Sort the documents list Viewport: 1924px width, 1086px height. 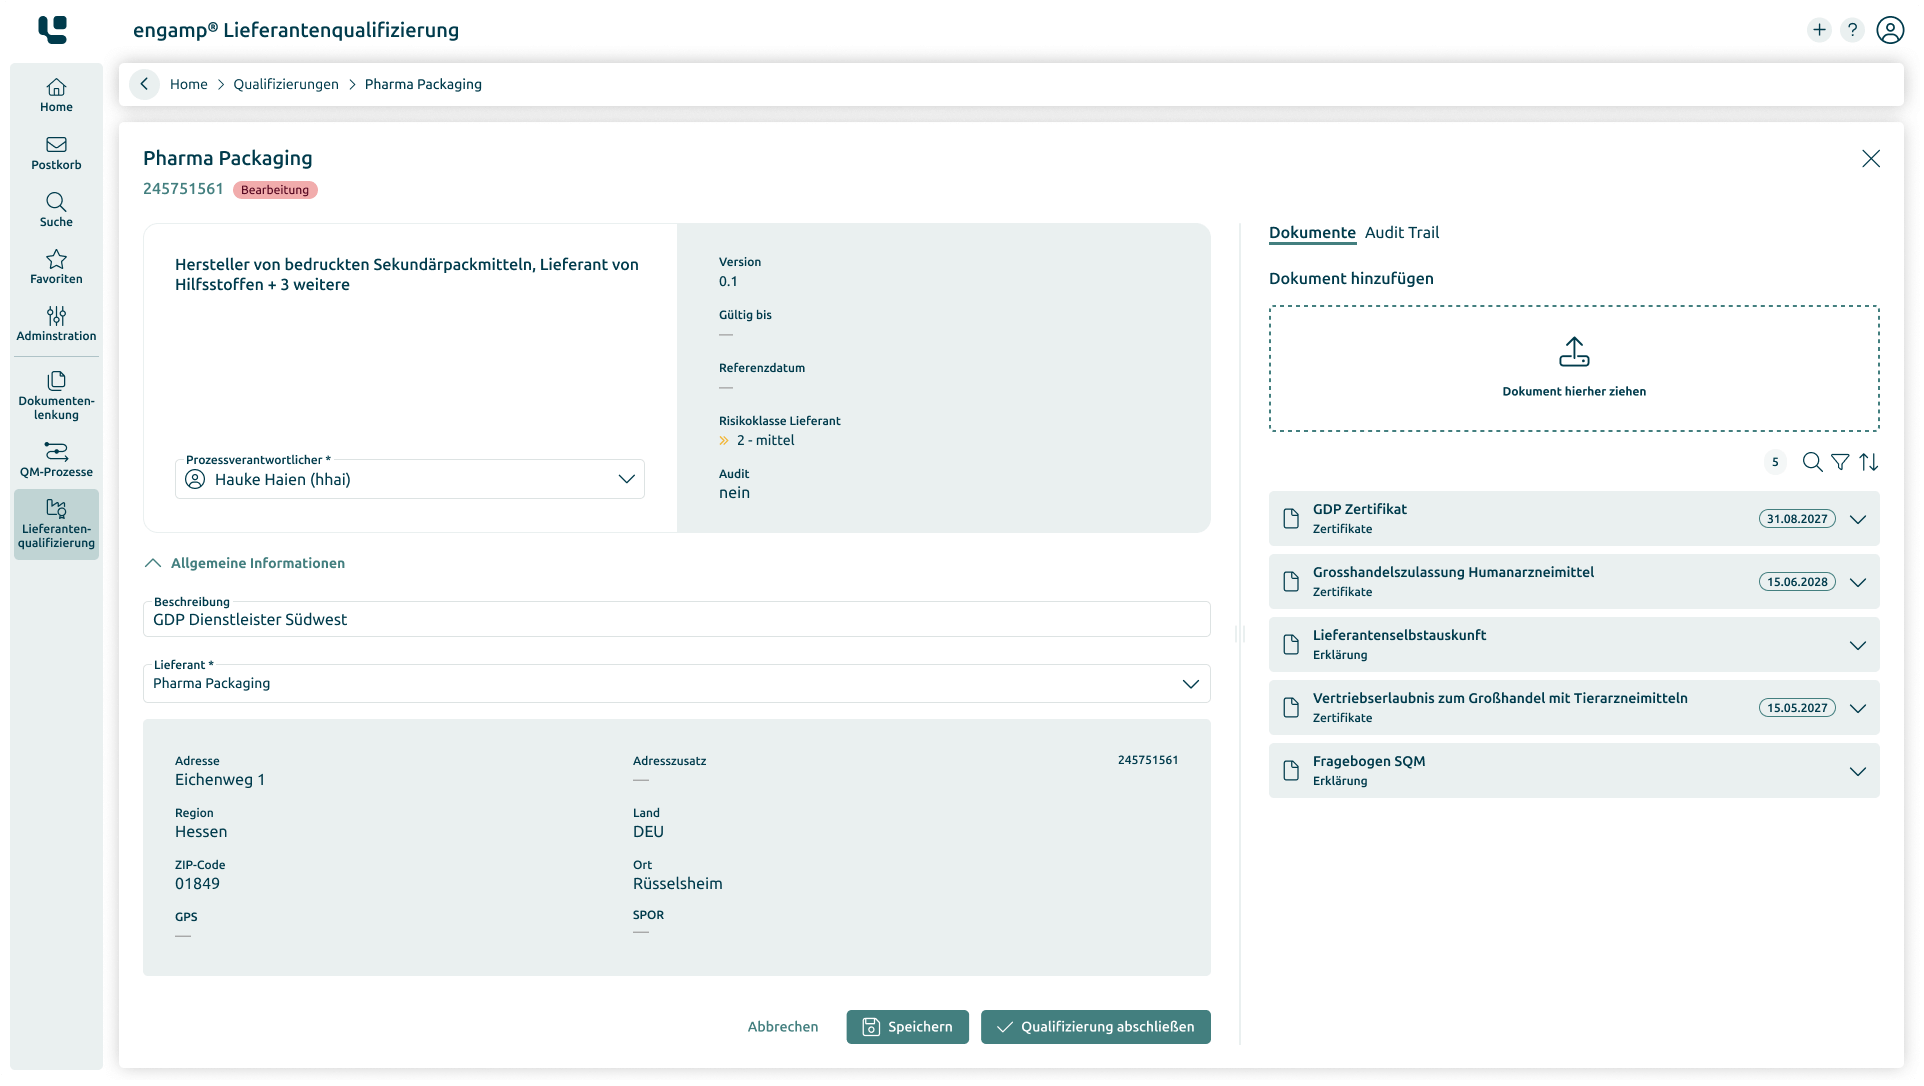(1870, 463)
